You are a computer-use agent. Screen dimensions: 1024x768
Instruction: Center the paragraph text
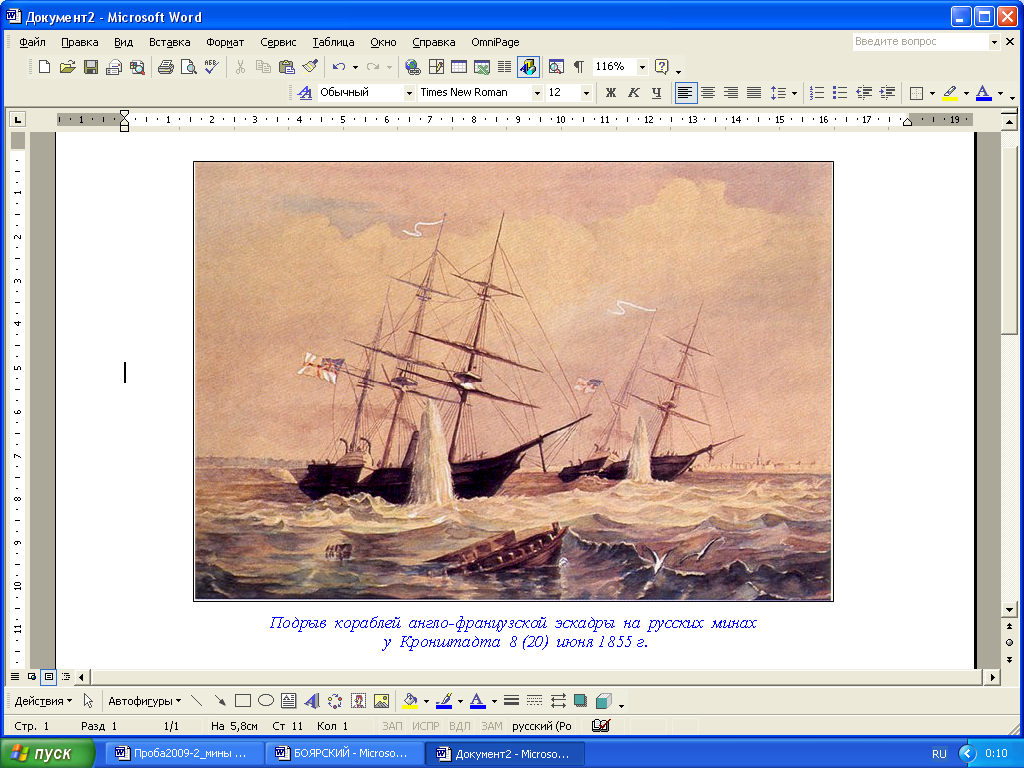[x=708, y=93]
